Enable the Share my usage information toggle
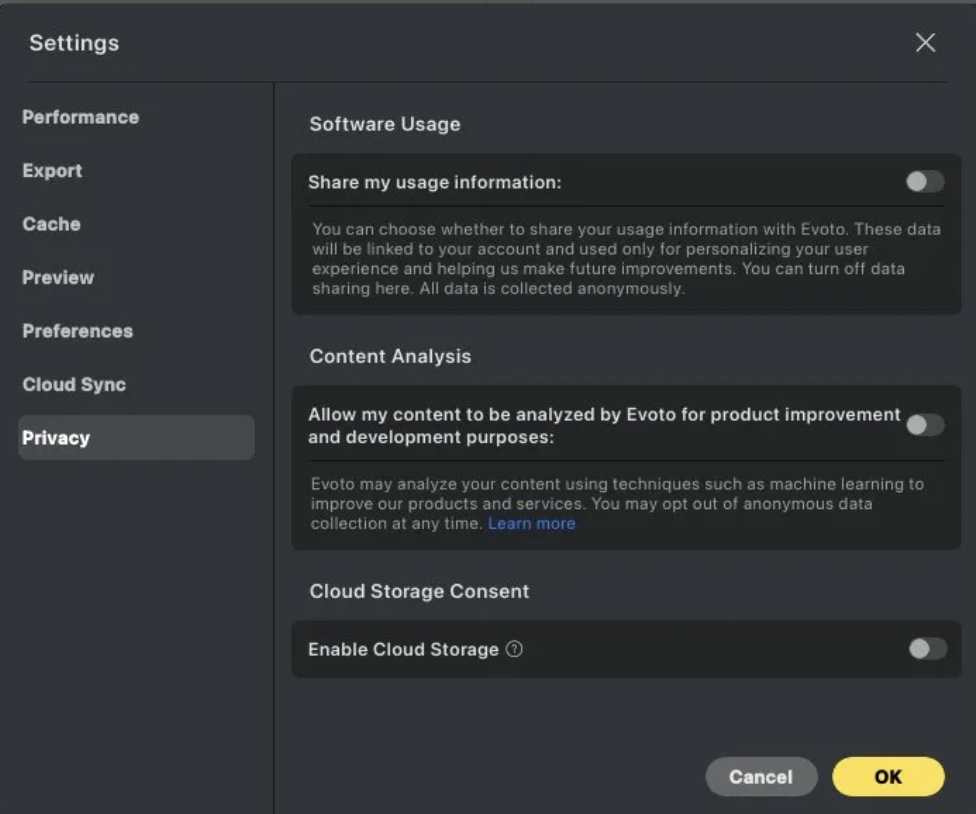The width and height of the screenshot is (976, 814). (923, 181)
